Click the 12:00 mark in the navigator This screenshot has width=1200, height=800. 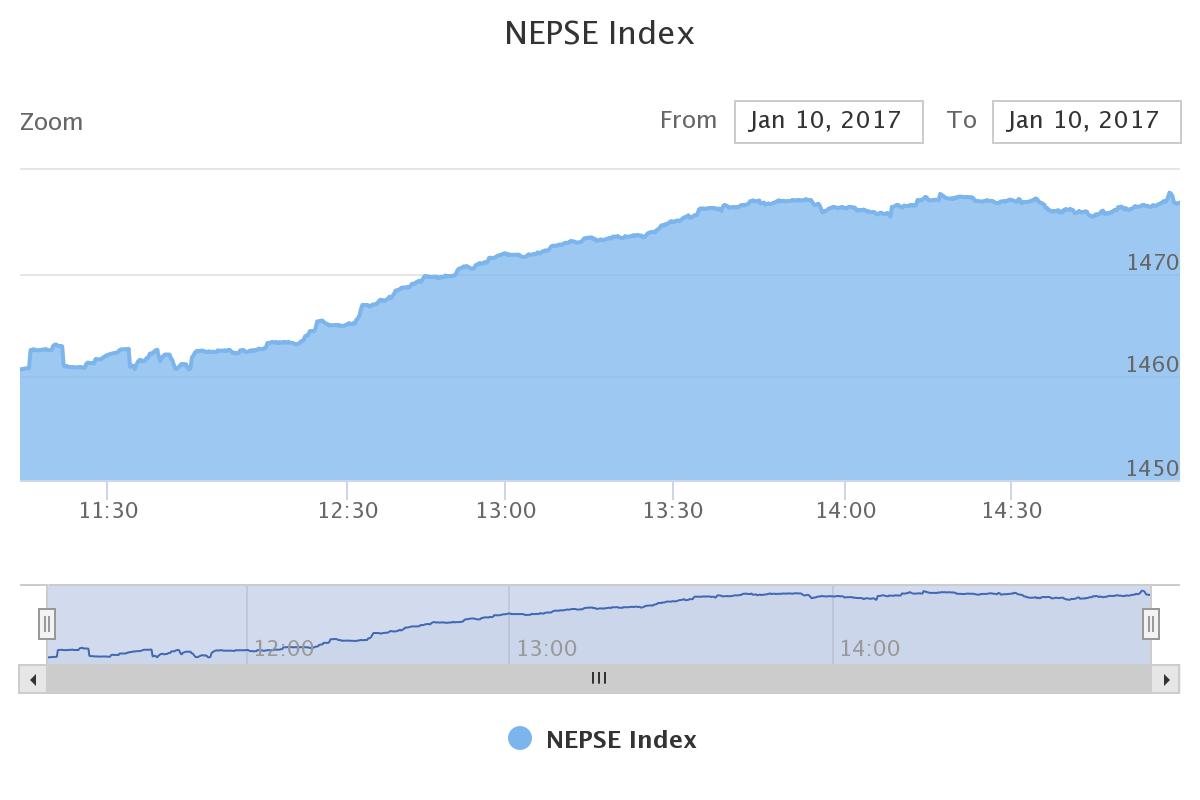click(283, 648)
